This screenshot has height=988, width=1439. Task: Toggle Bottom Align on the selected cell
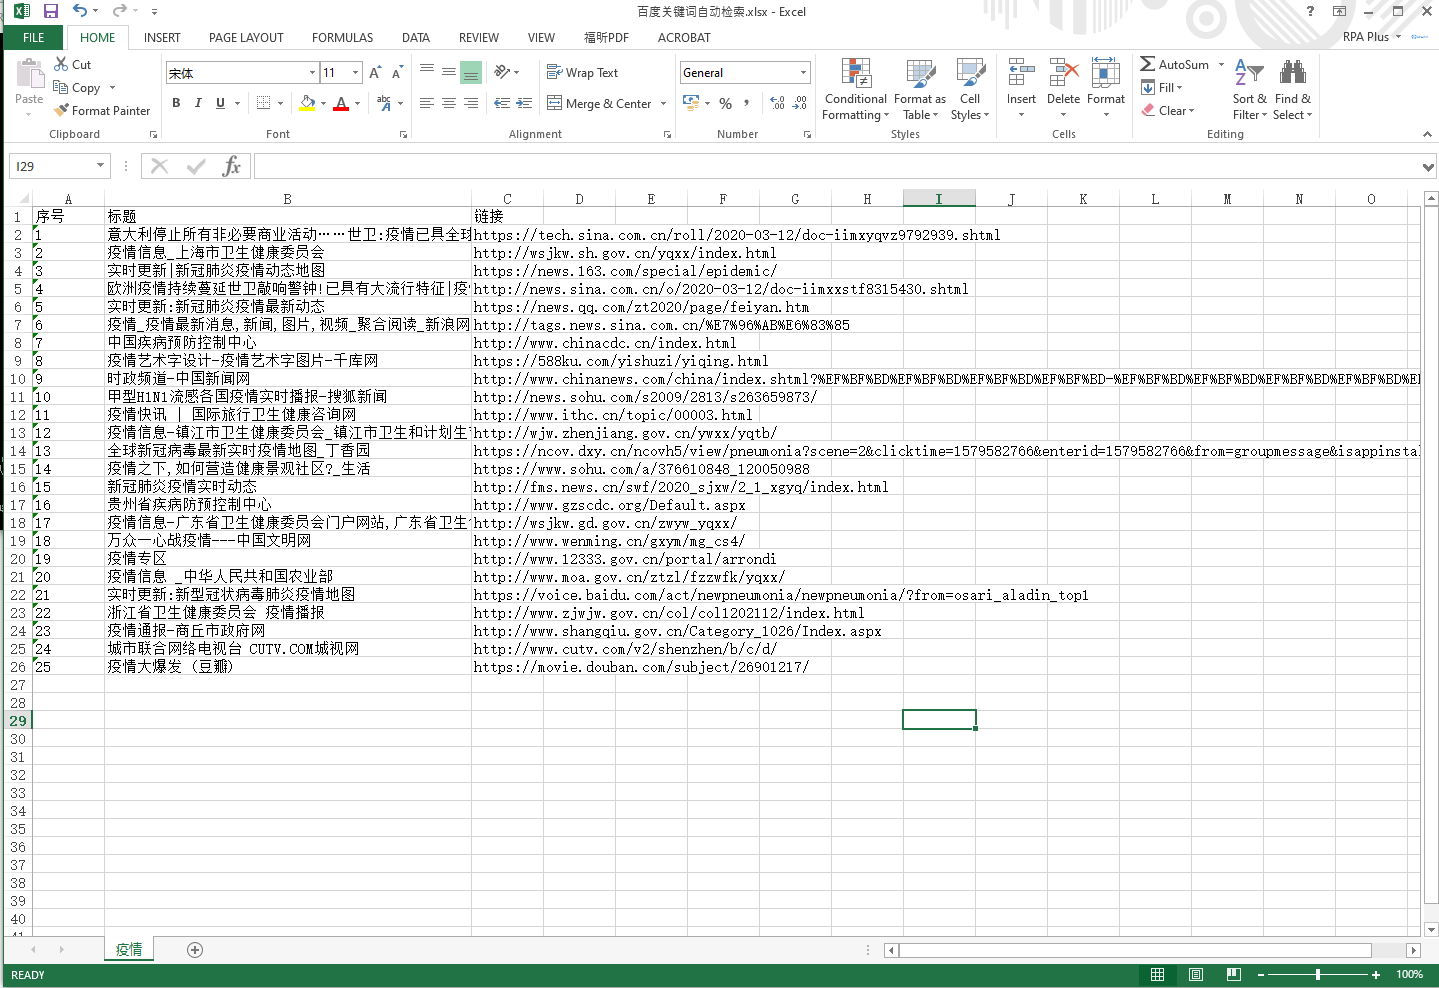pos(471,72)
